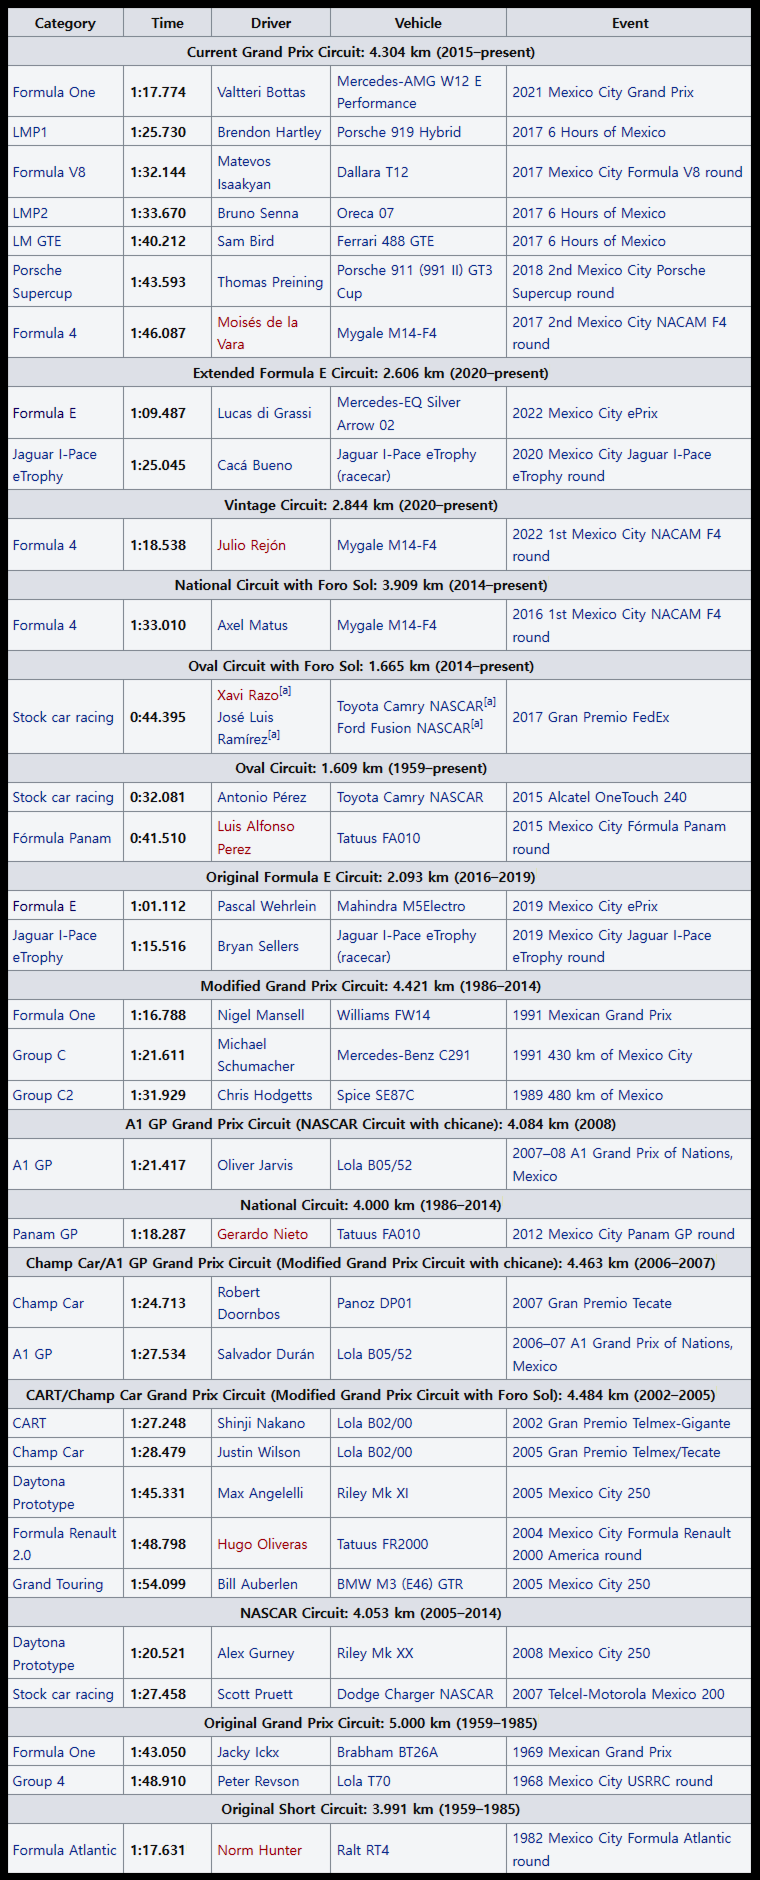Open the 2021 Mexico City Grand Prix link
This screenshot has width=760, height=1880.
(x=603, y=92)
